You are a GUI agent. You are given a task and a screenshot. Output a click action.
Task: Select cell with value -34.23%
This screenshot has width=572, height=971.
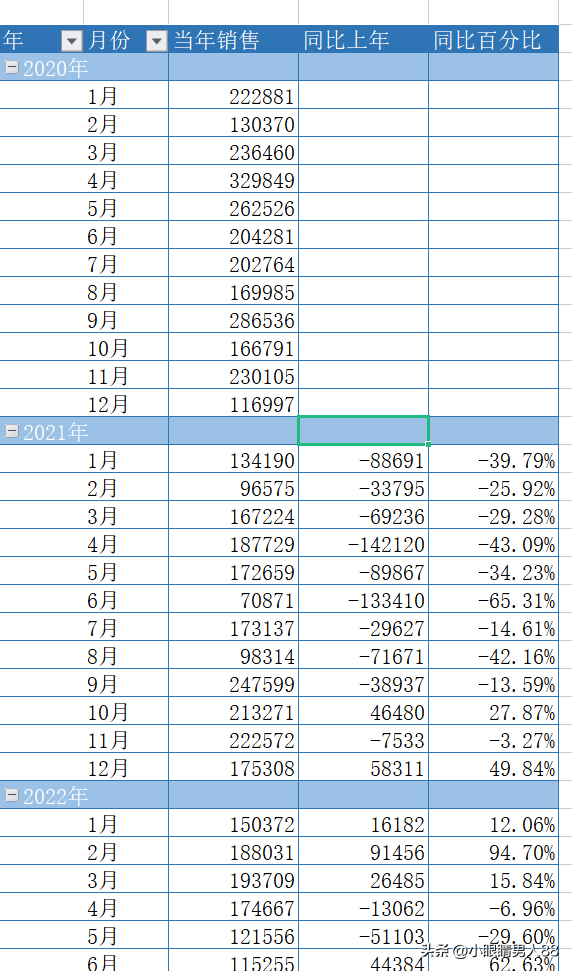(x=493, y=572)
